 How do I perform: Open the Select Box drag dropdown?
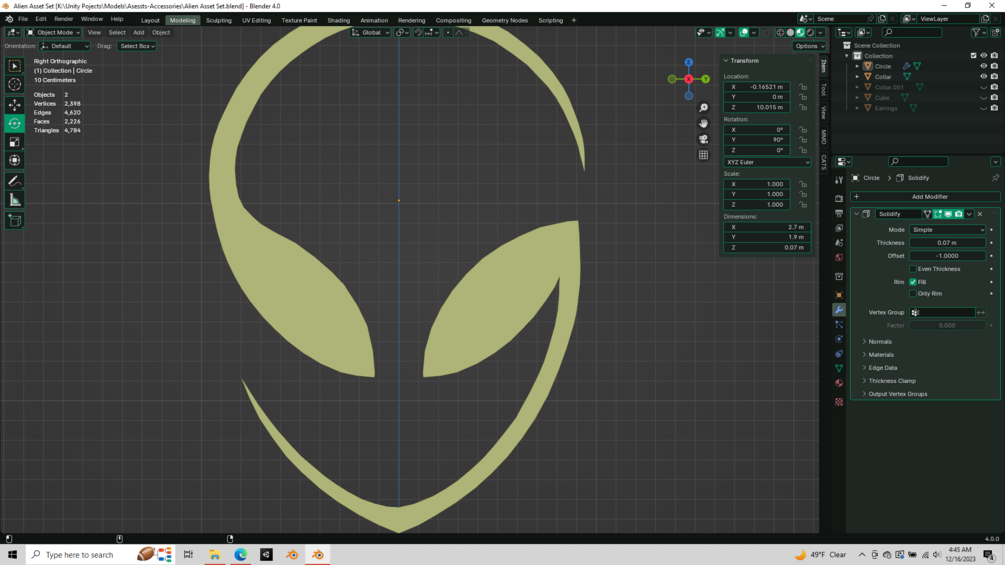click(137, 46)
